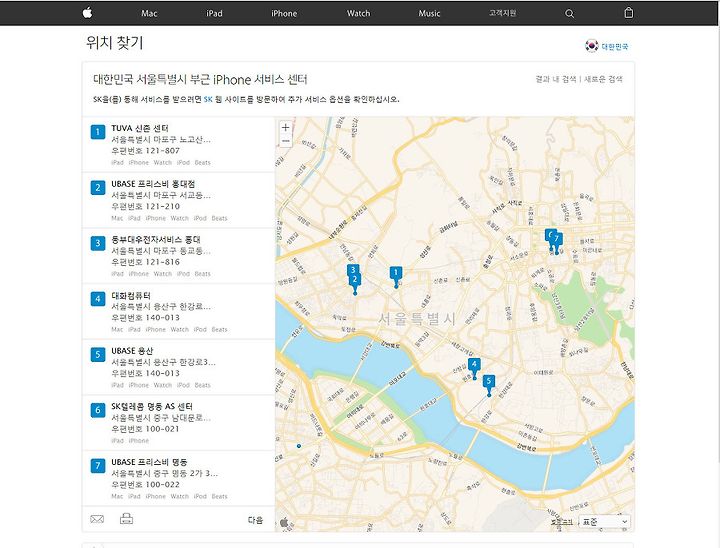Click 새로운 검색 link
Viewport: 720px width, 548px height.
[603, 79]
